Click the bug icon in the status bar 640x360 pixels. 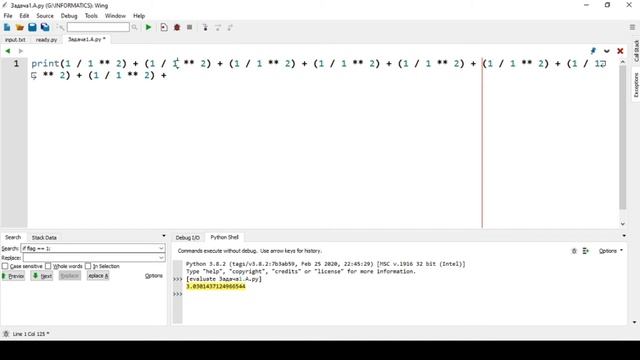tap(6, 334)
